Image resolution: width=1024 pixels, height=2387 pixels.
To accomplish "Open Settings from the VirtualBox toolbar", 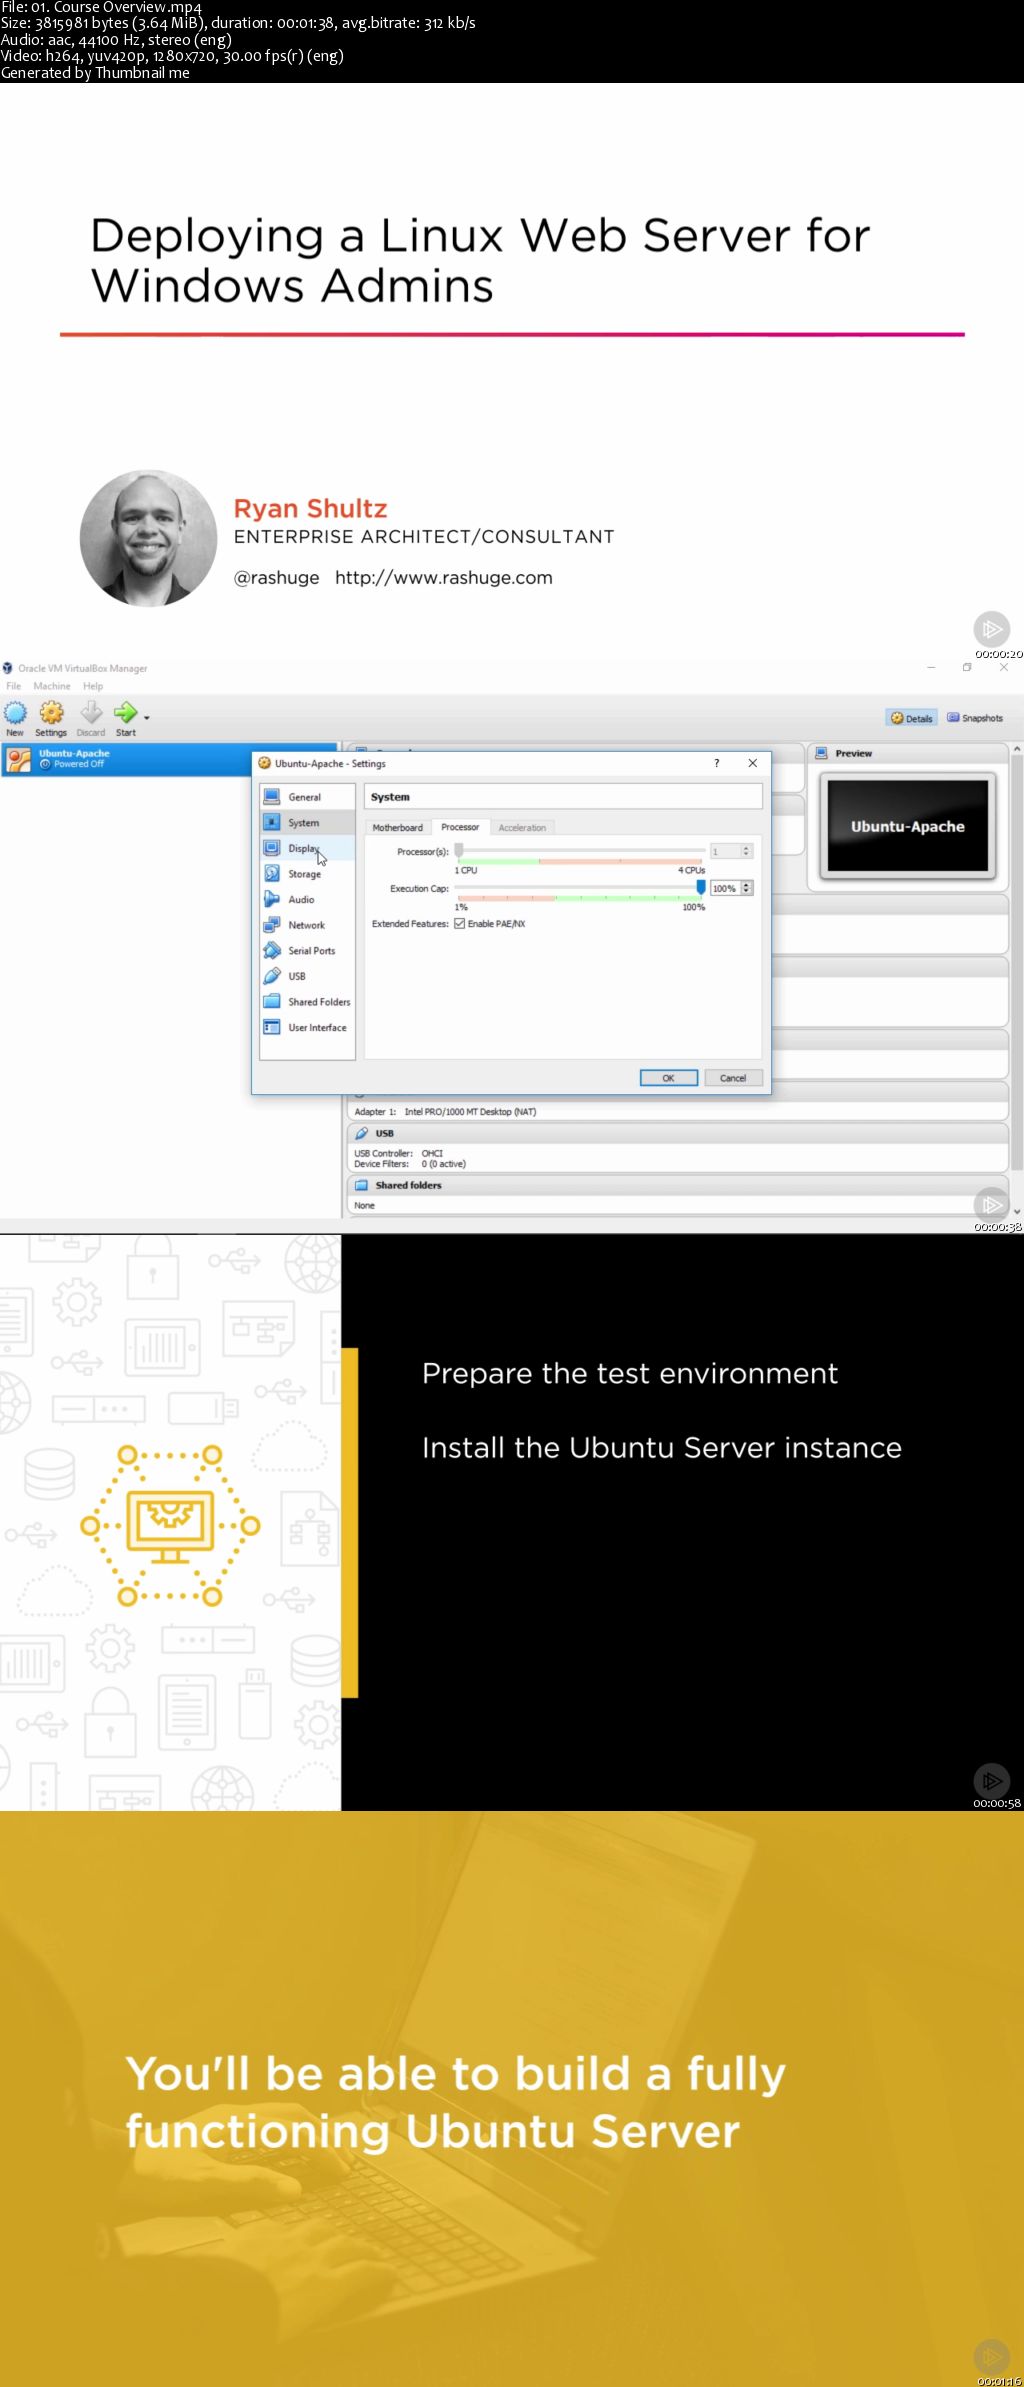I will pos(51,718).
